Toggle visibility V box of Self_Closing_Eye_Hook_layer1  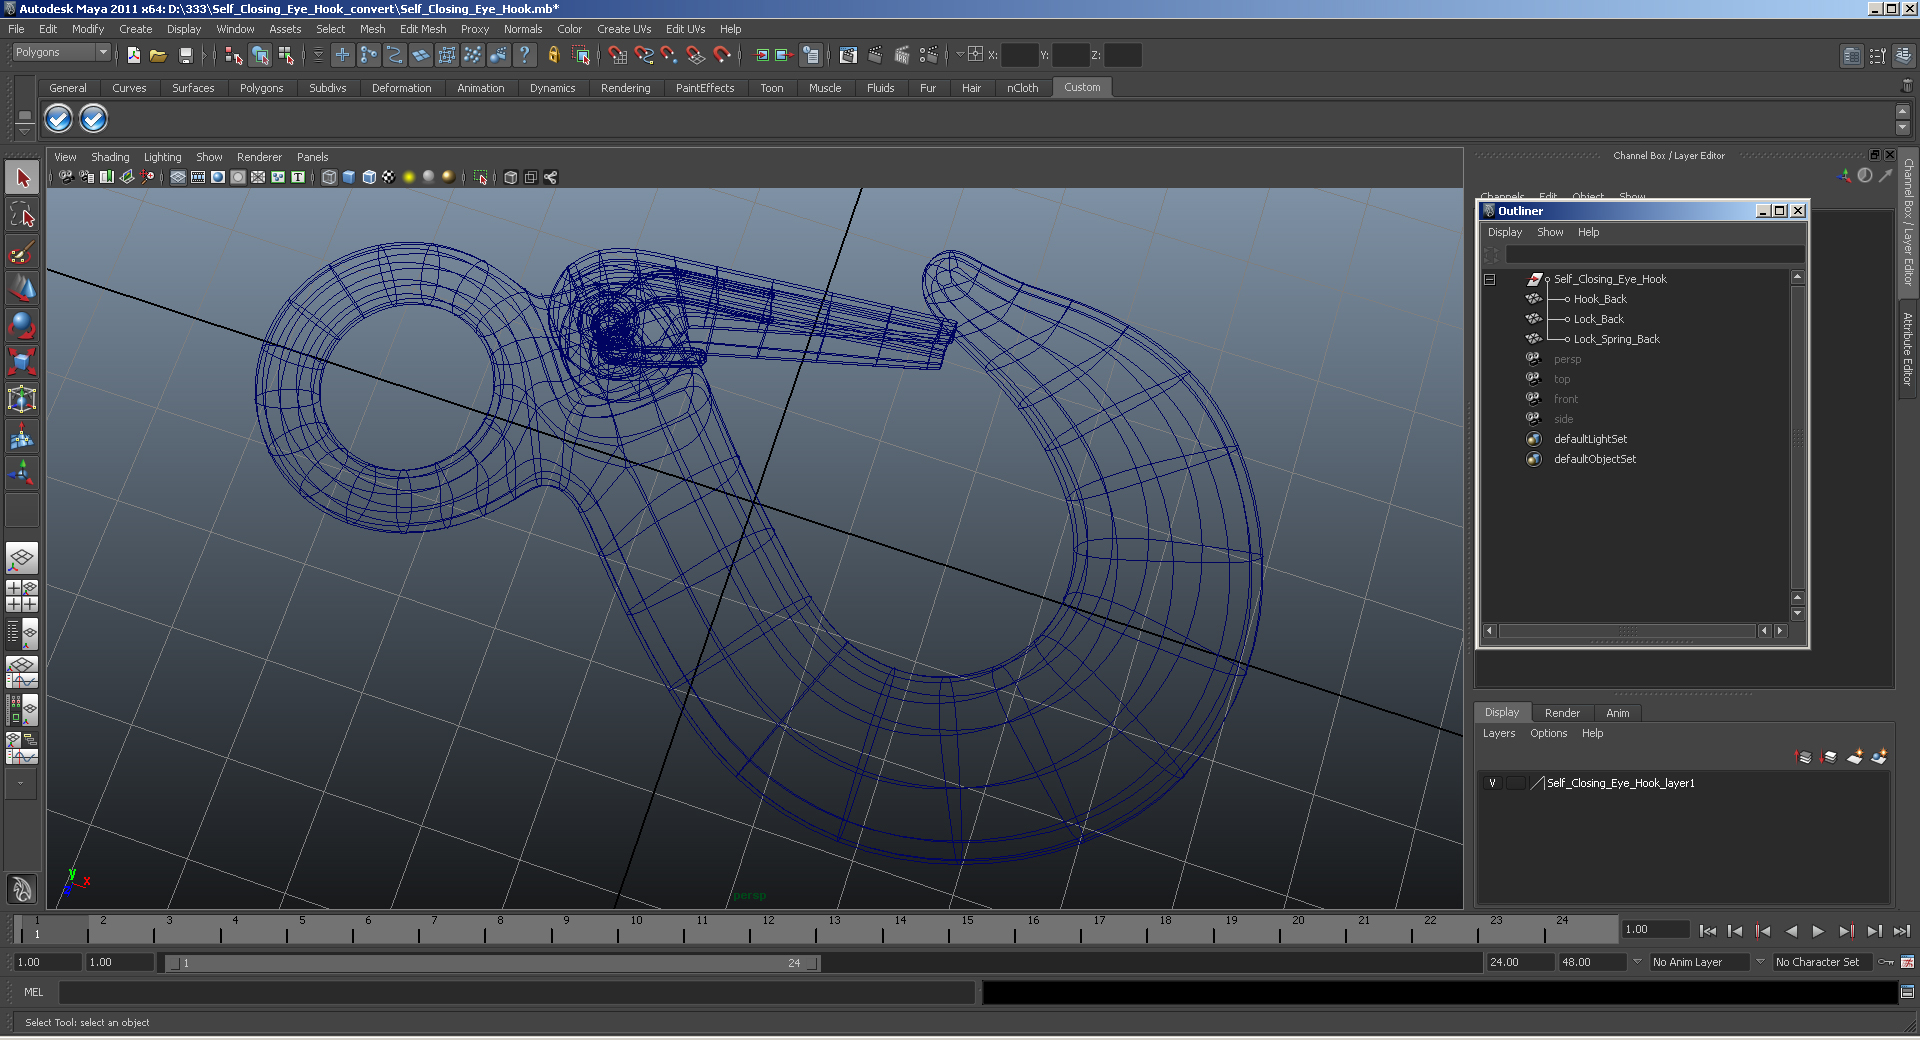click(x=1492, y=783)
